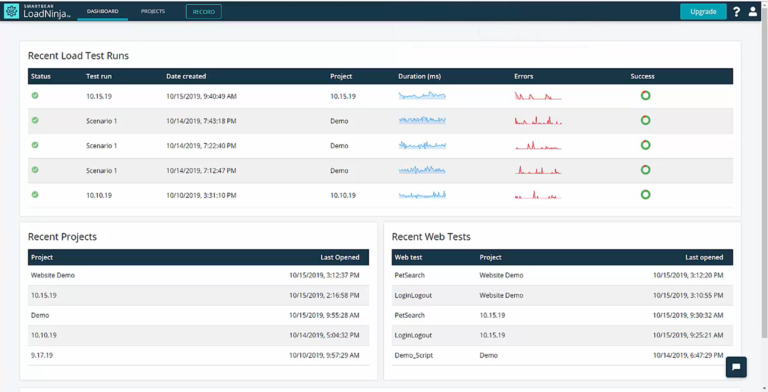Screen dimensions: 768x392
Task: Click green status check for 10.15.19 run
Action: pyautogui.click(x=35, y=96)
